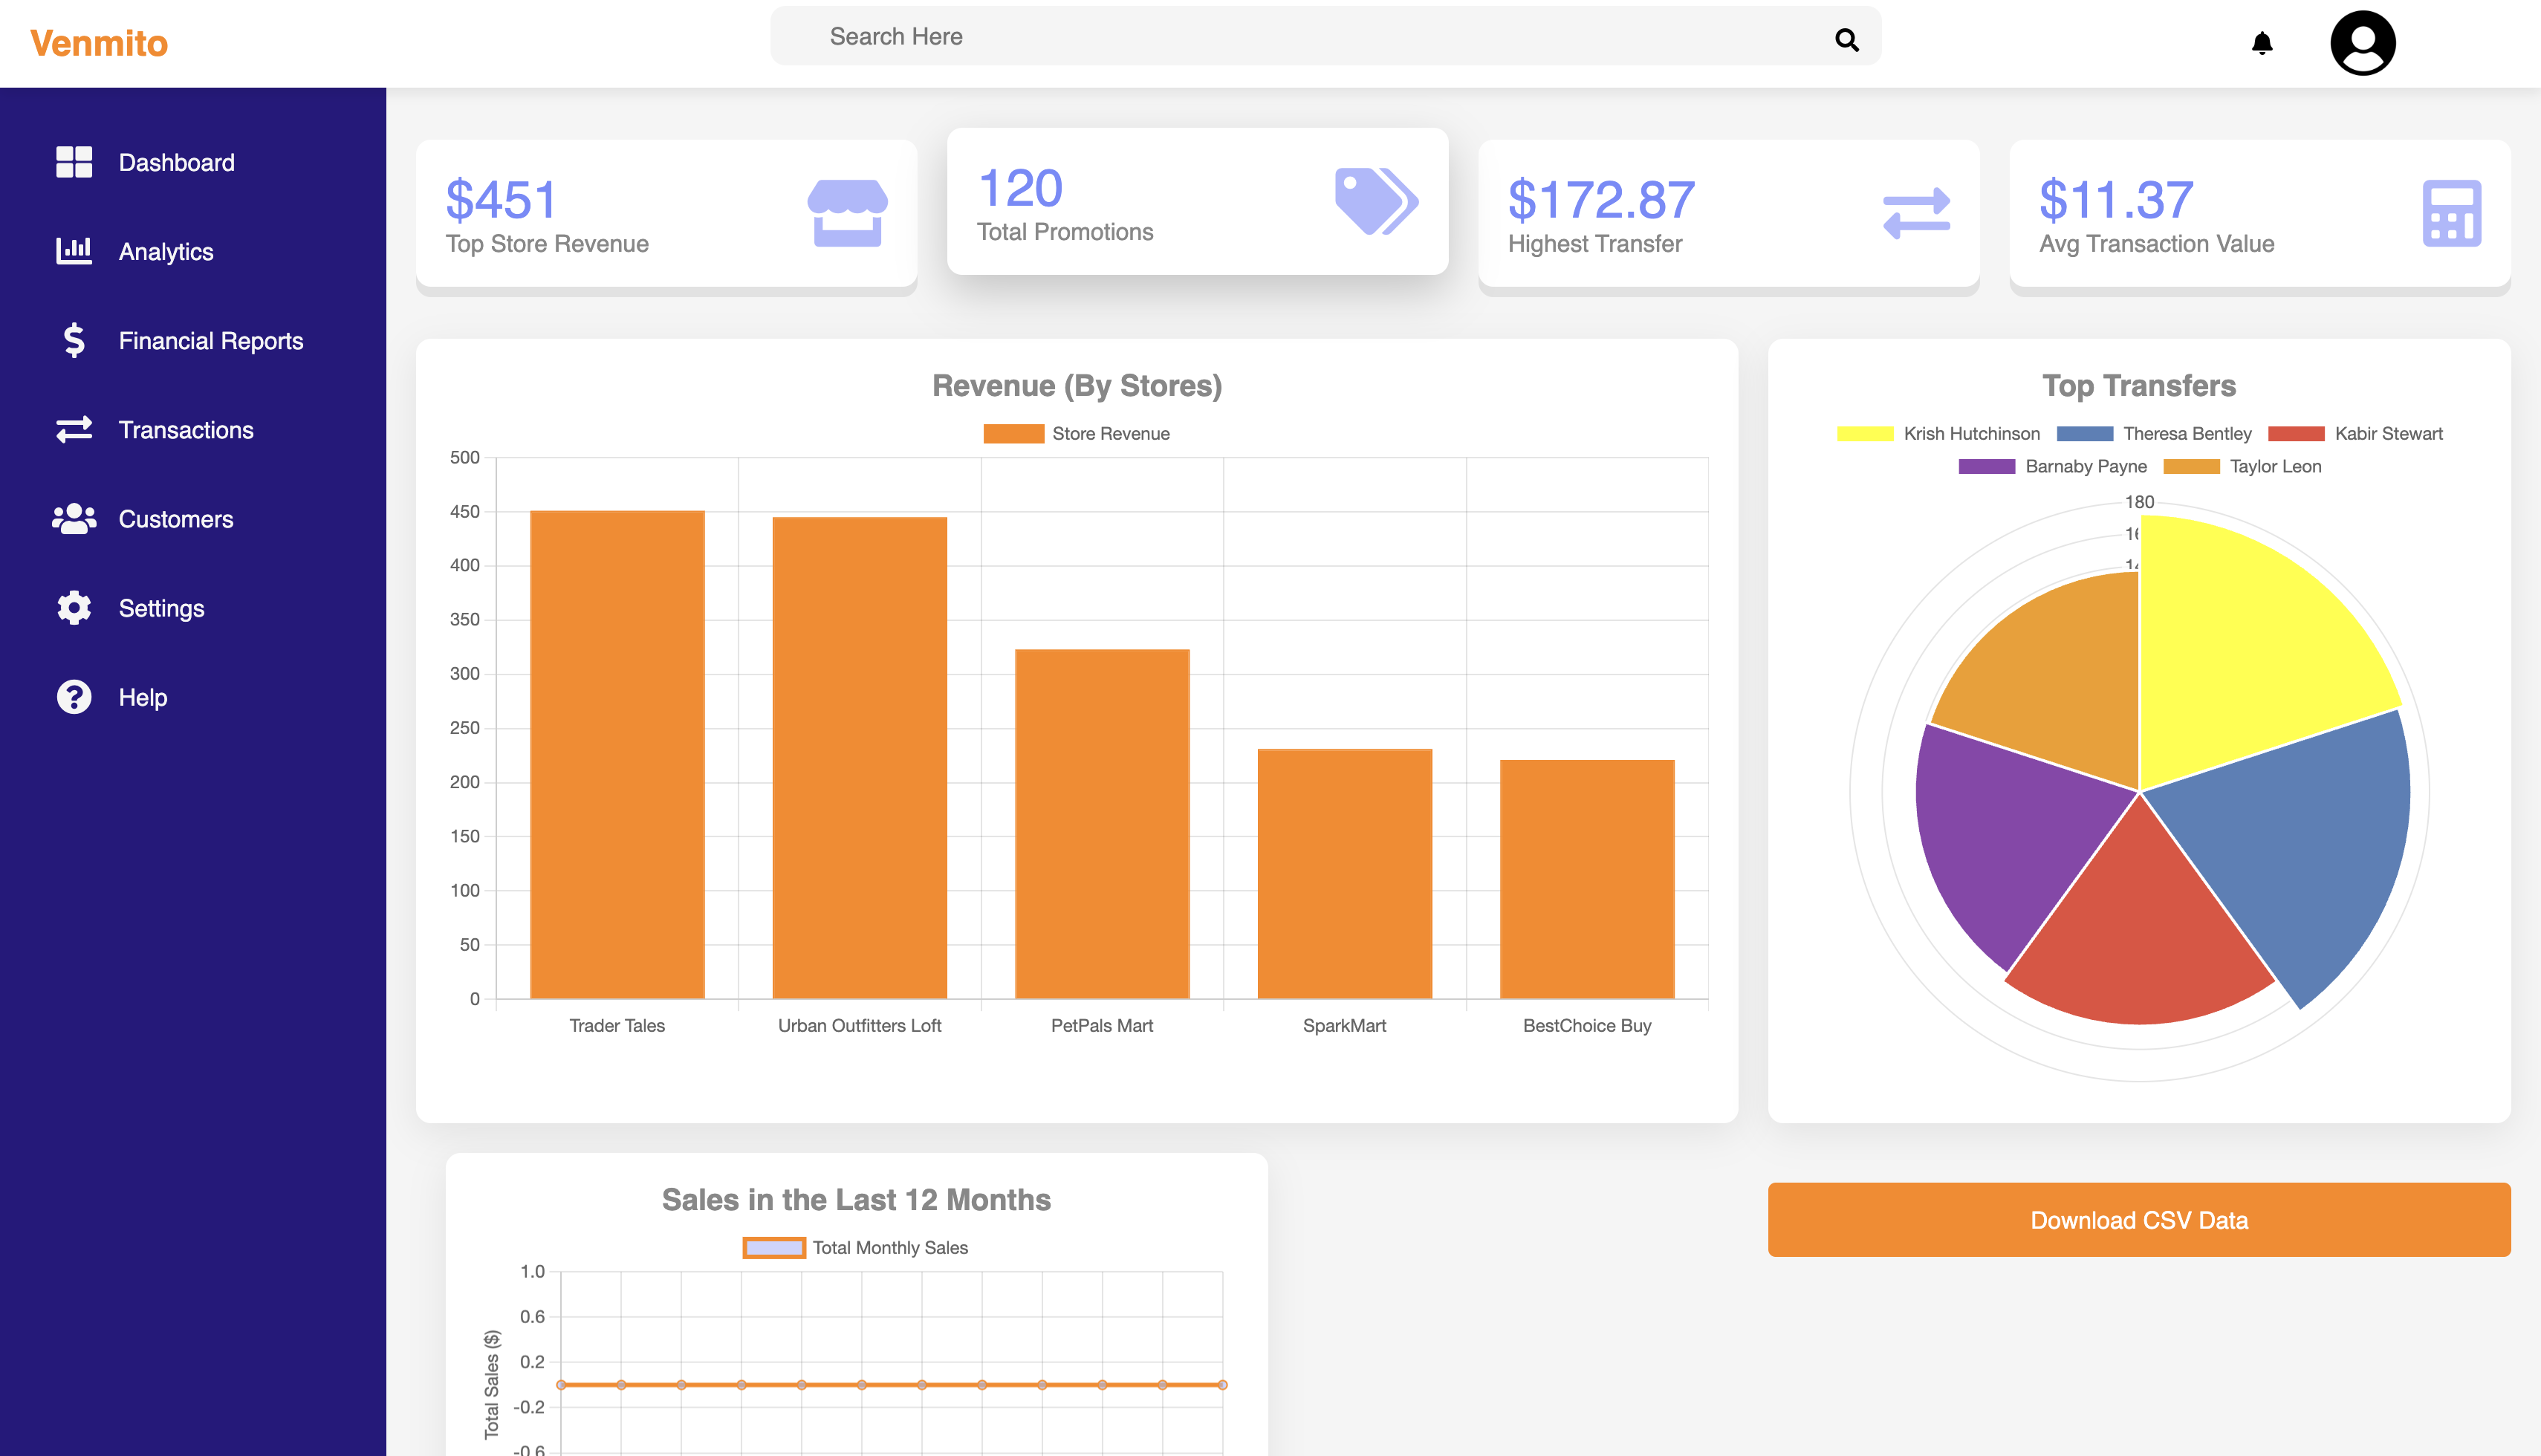Click the Venmito logo
This screenshot has height=1456, width=2541.
point(99,43)
